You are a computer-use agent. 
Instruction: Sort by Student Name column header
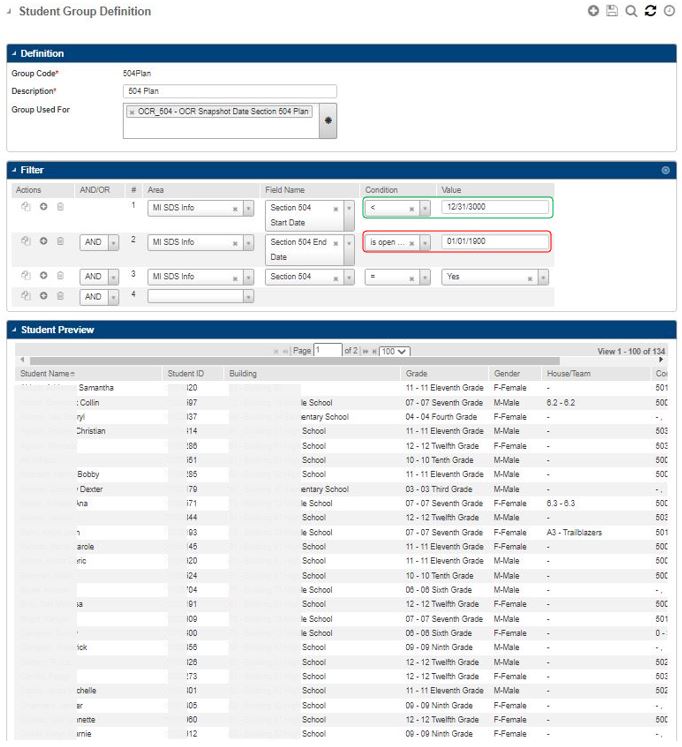click(x=47, y=373)
